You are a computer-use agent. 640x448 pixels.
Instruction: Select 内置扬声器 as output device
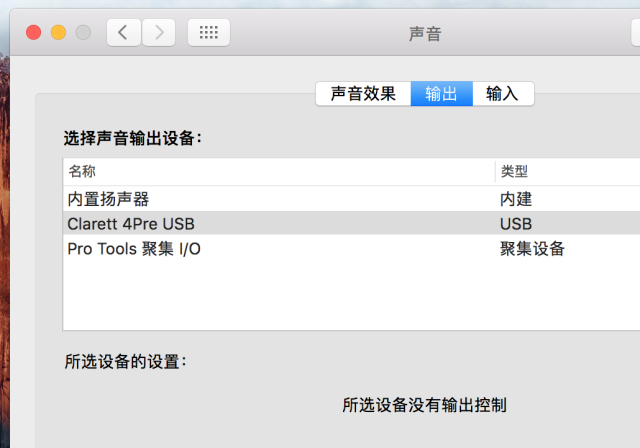pyautogui.click(x=109, y=198)
